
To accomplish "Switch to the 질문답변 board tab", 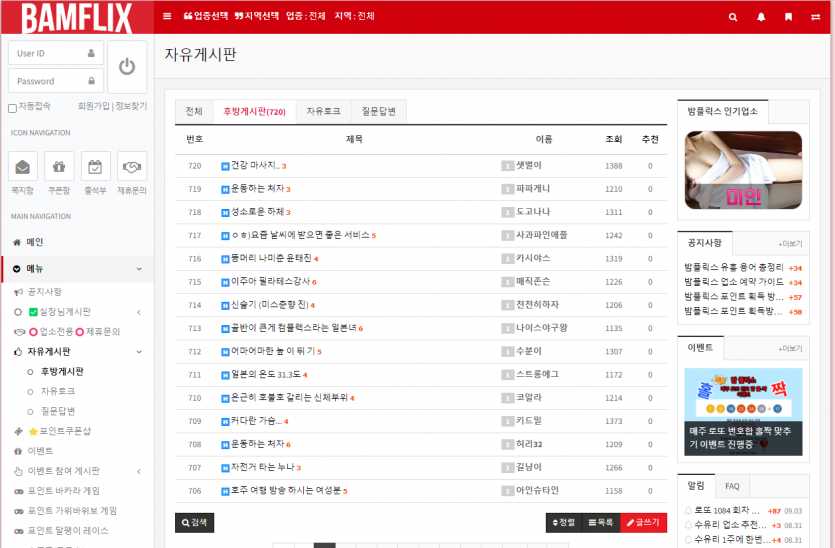I will point(379,111).
